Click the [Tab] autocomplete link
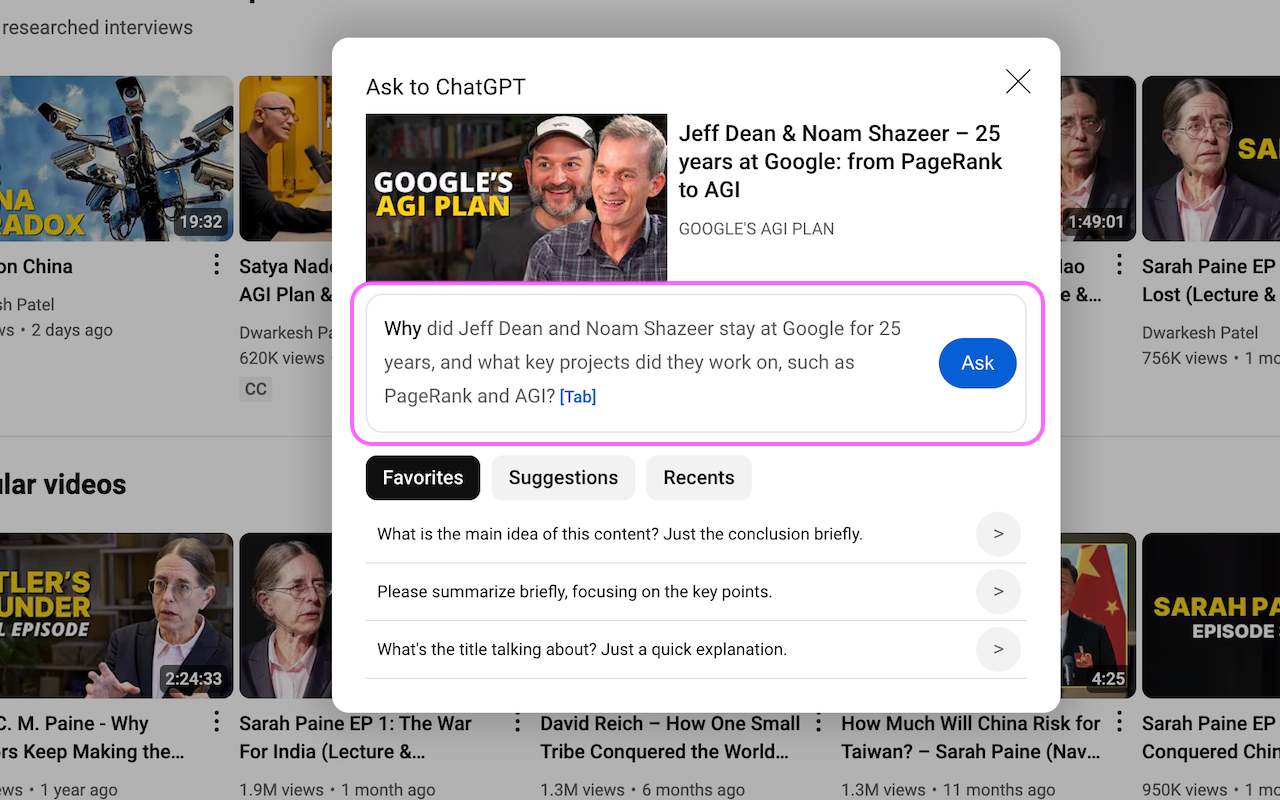This screenshot has width=1280, height=800. (578, 396)
